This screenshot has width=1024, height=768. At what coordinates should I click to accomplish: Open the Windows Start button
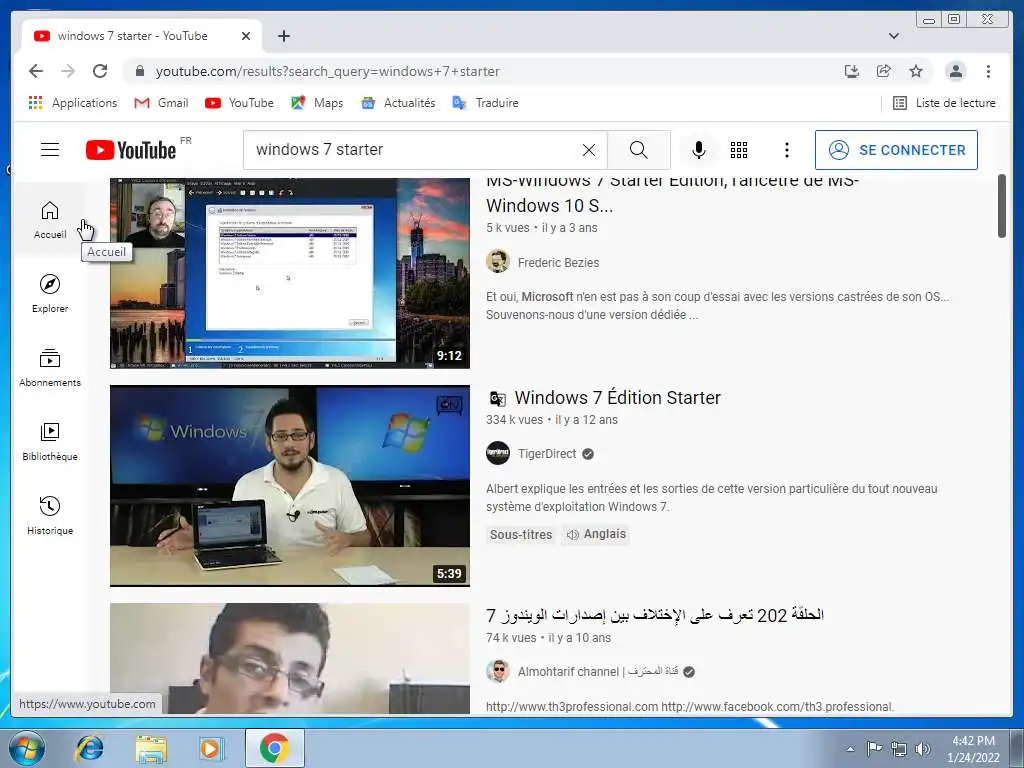tap(27, 748)
